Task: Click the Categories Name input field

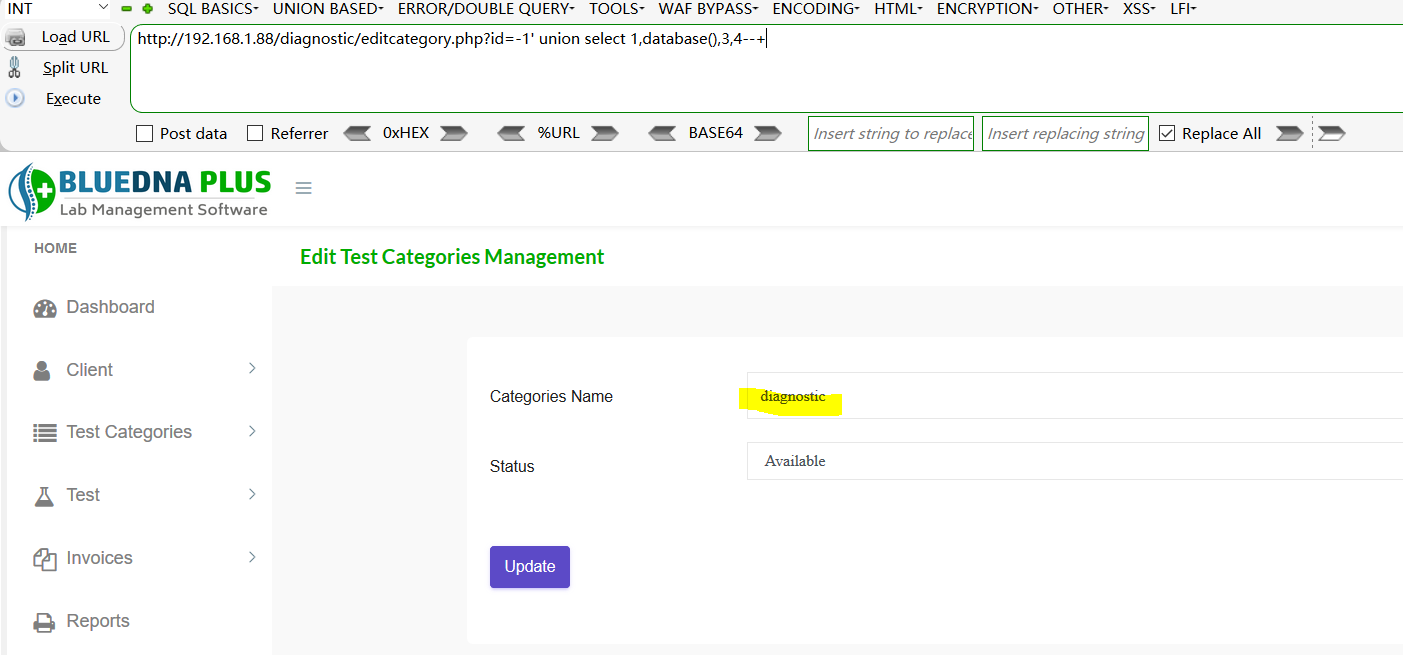Action: (x=1075, y=396)
